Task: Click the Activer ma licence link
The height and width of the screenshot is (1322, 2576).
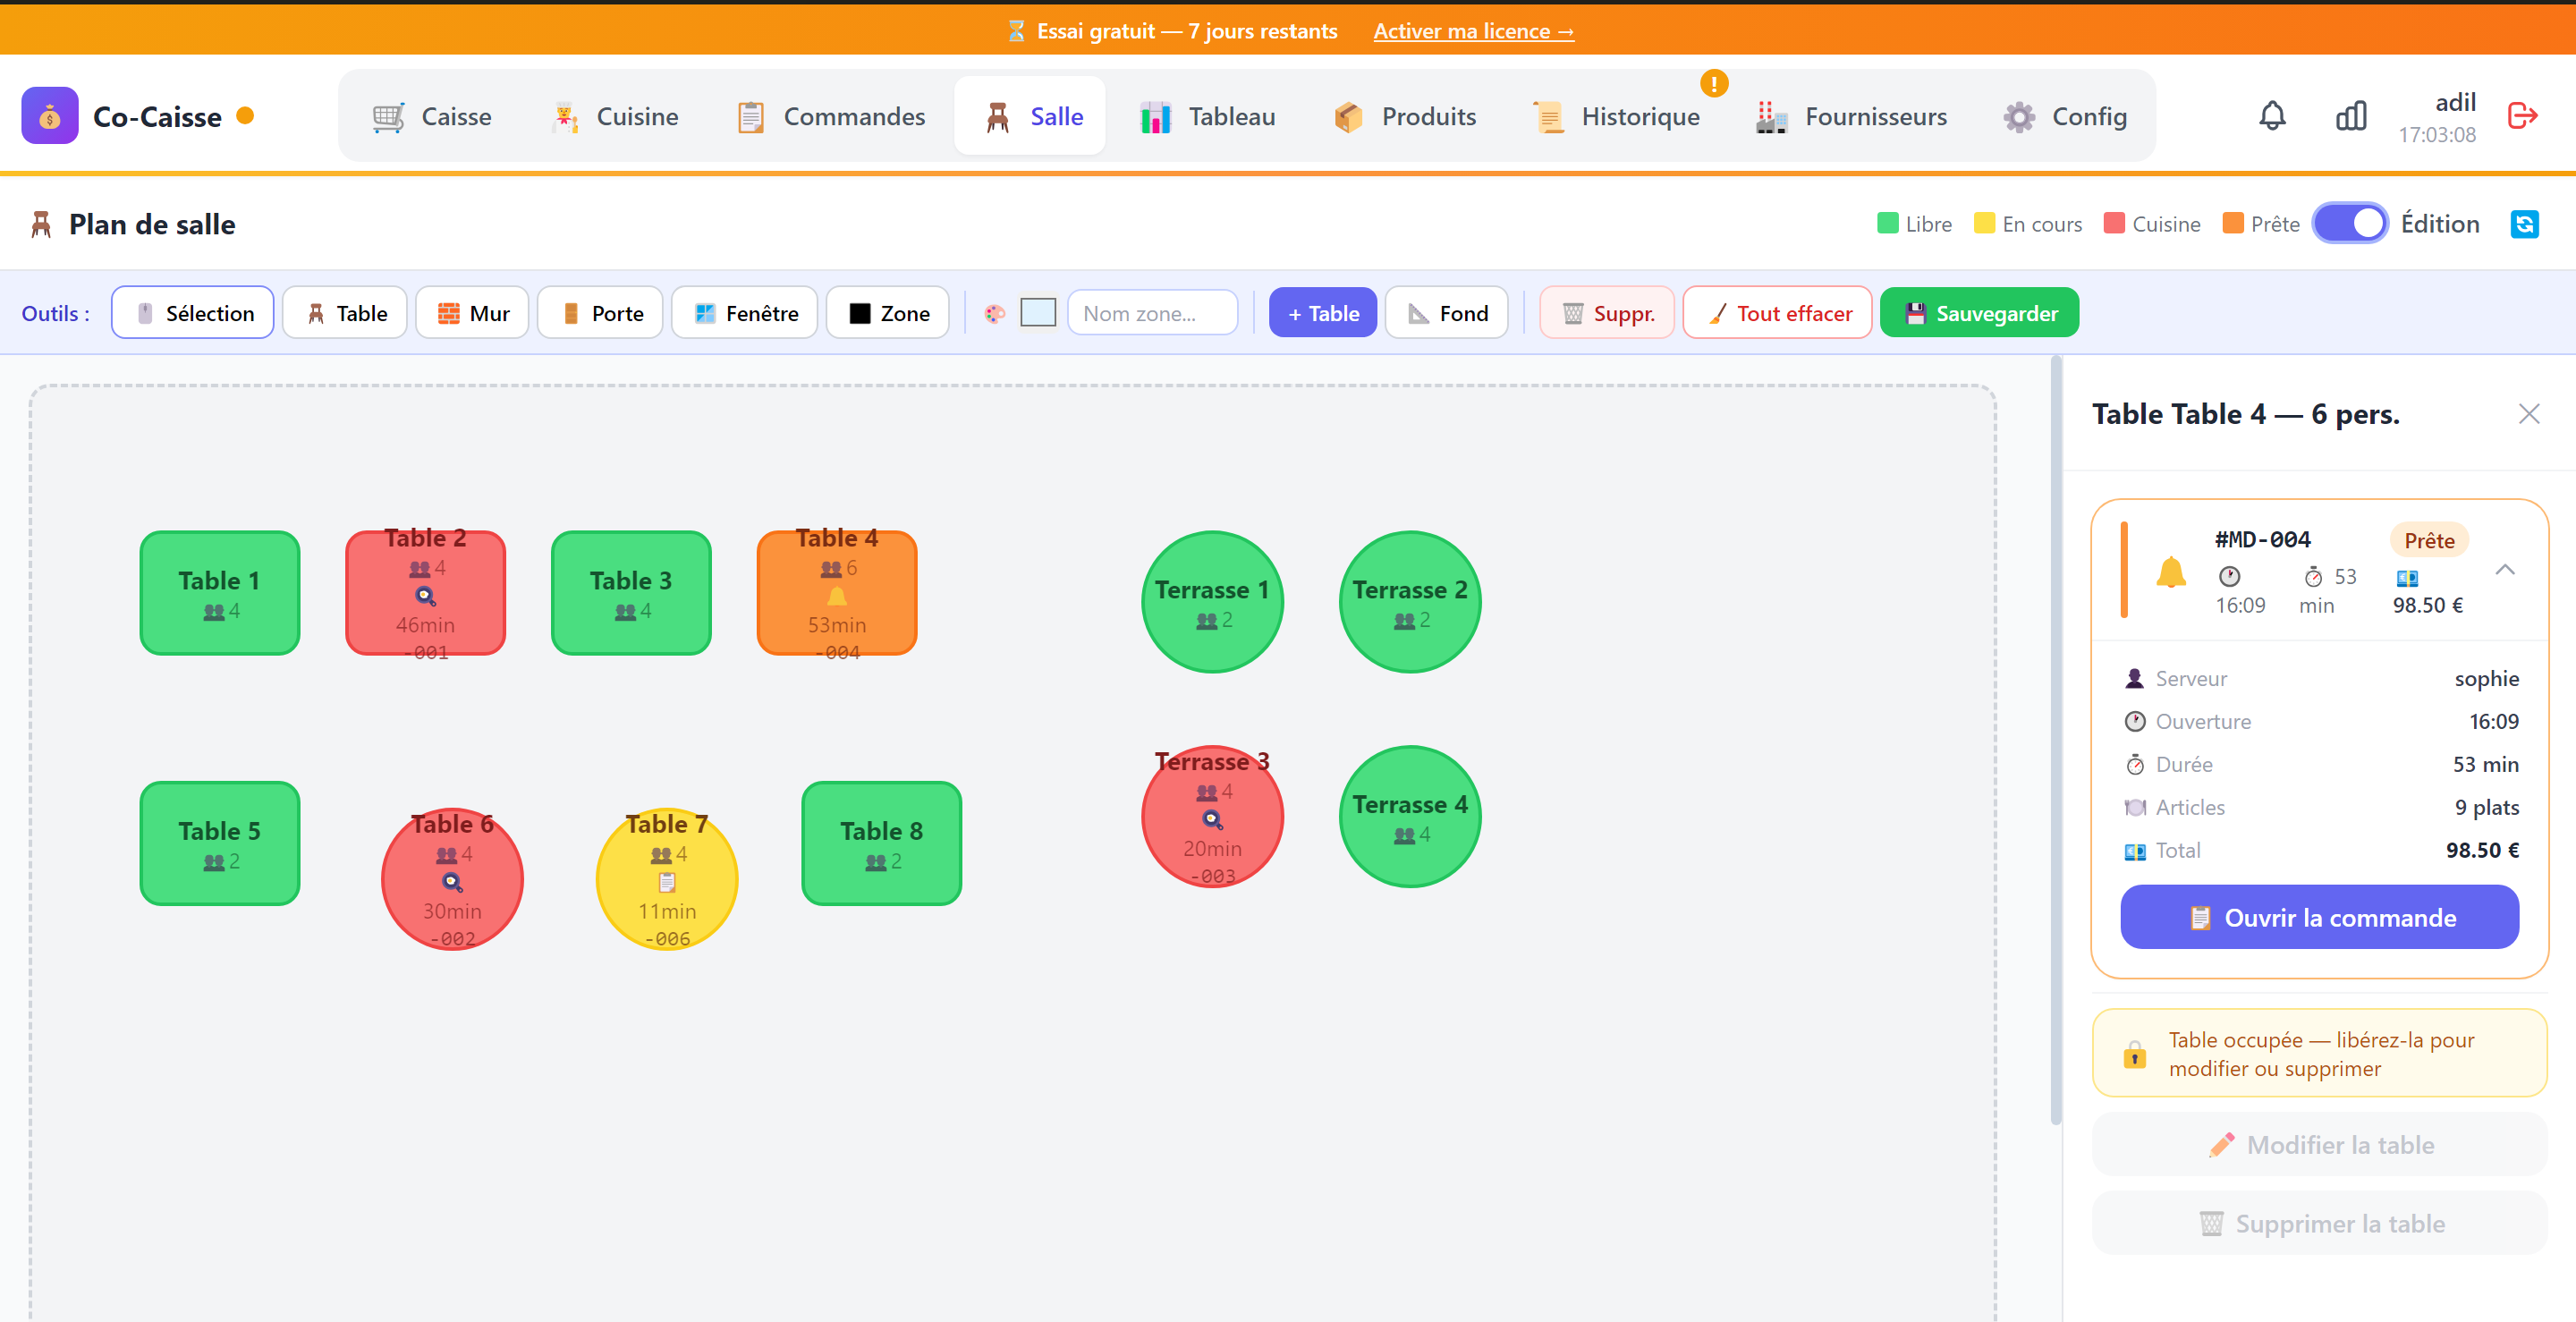Action: (x=1473, y=31)
